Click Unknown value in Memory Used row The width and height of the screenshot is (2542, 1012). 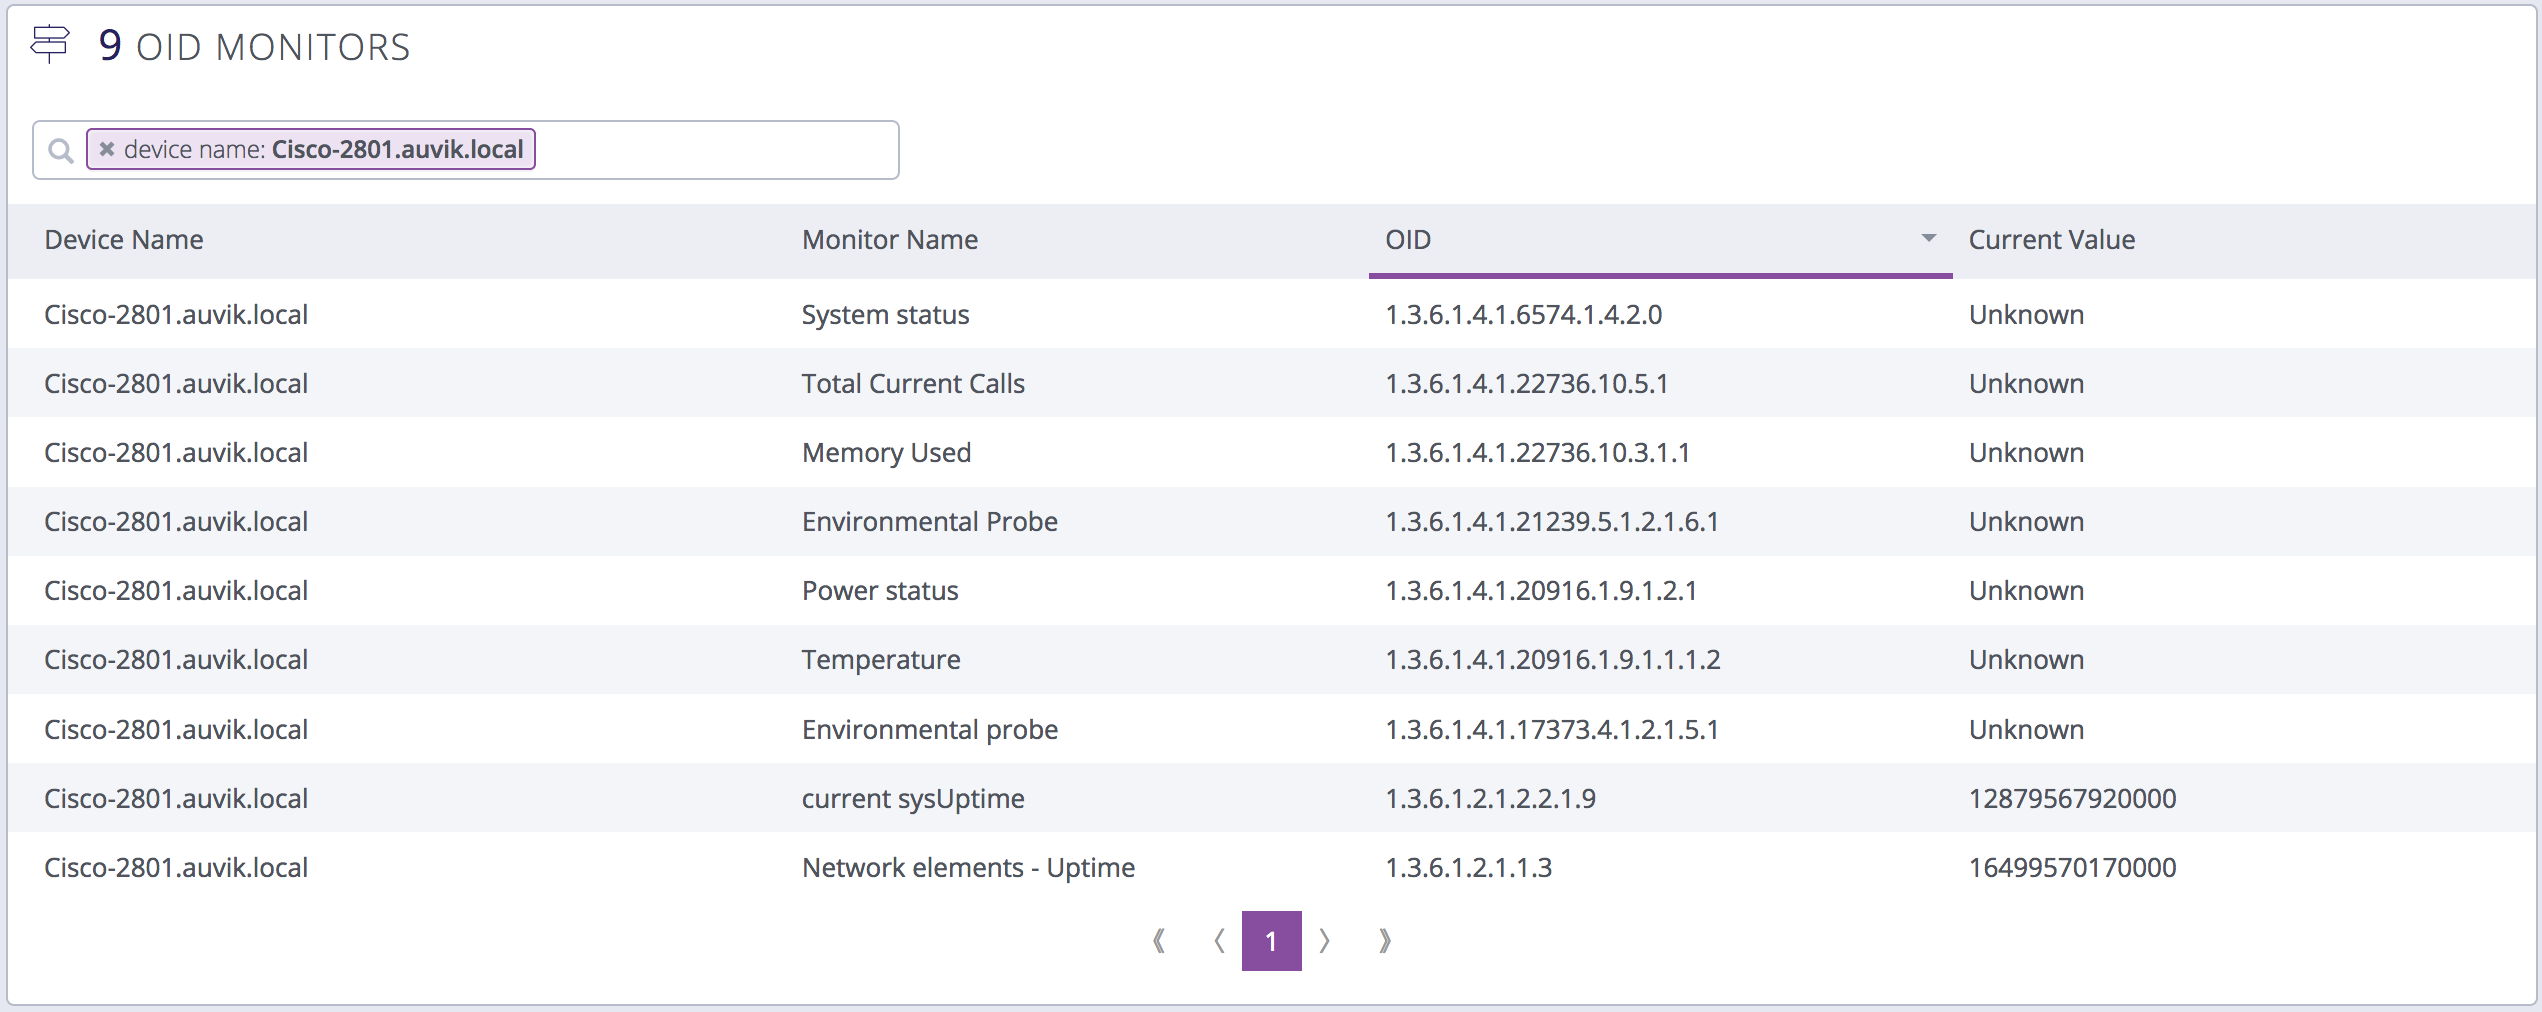pos(2026,453)
